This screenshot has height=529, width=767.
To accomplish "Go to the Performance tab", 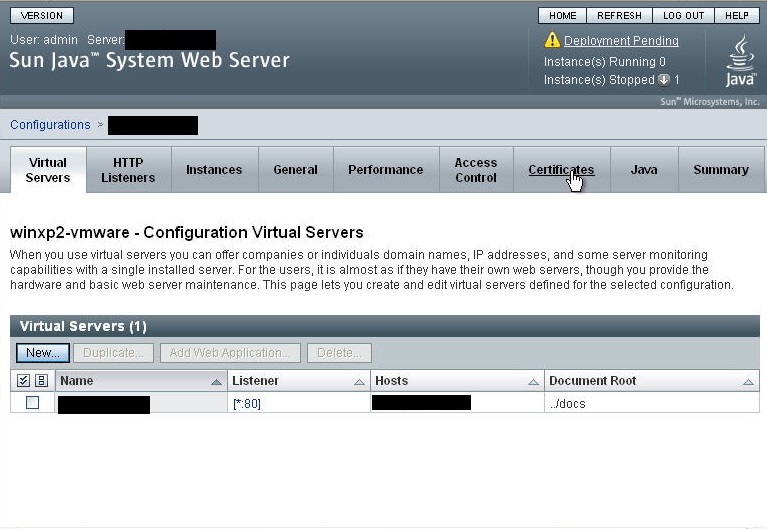I will coord(385,170).
